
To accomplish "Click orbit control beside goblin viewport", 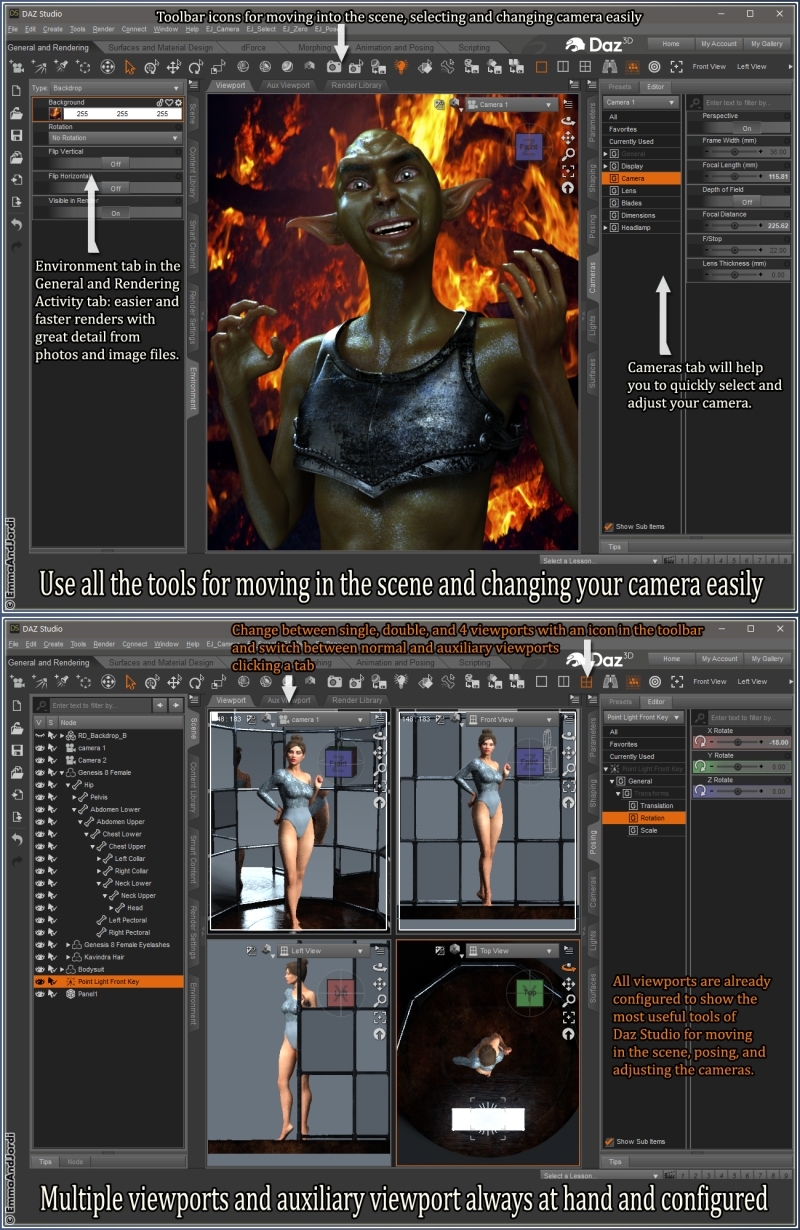I will [568, 122].
